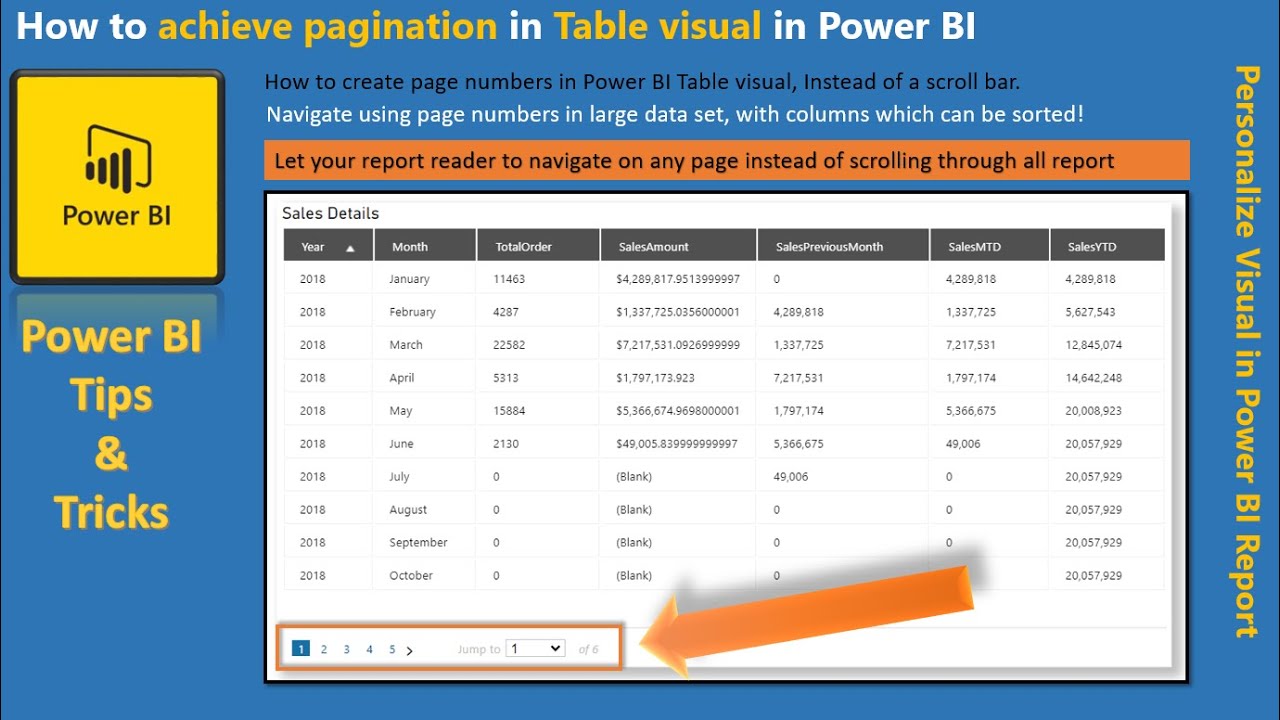Click TotalOrder value "22582"
The image size is (1280, 720).
point(509,345)
